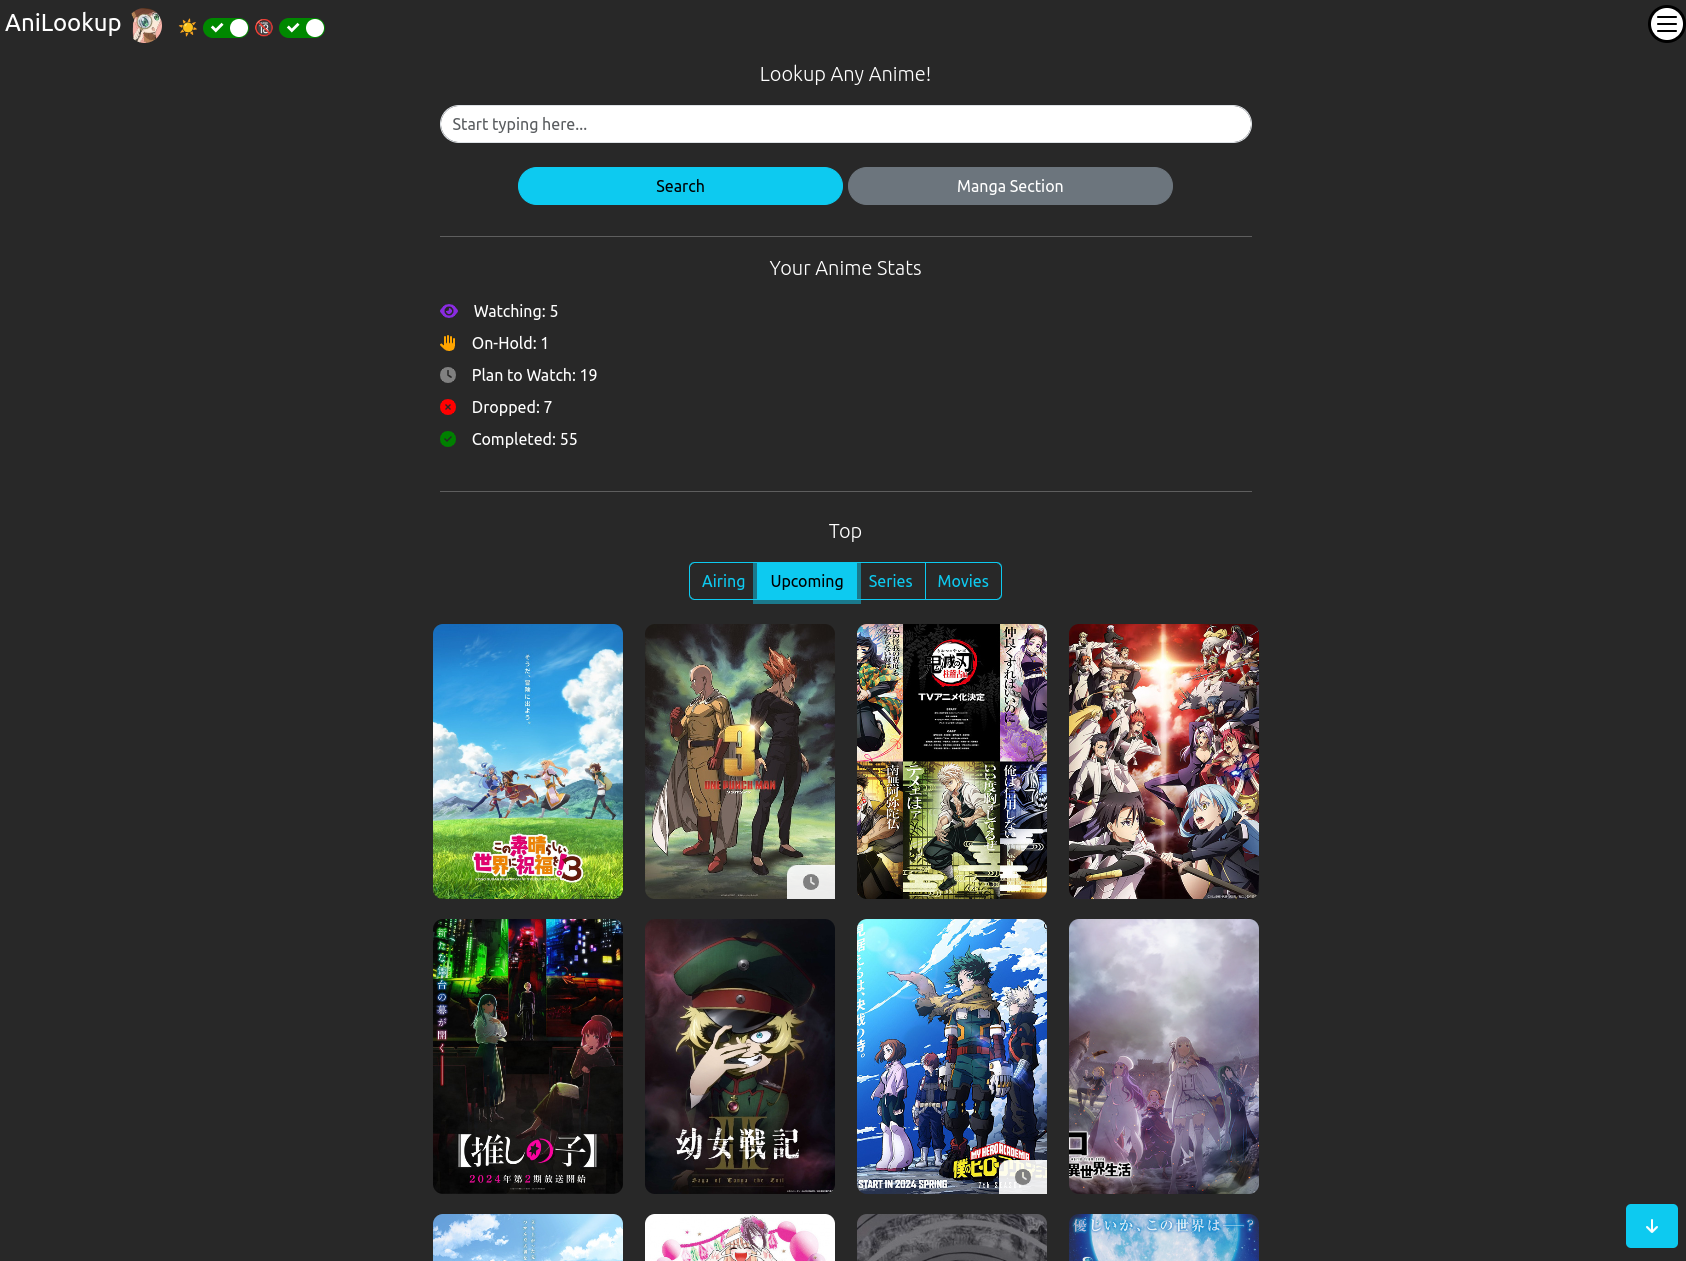Click the AniLookup title link

coord(63,23)
